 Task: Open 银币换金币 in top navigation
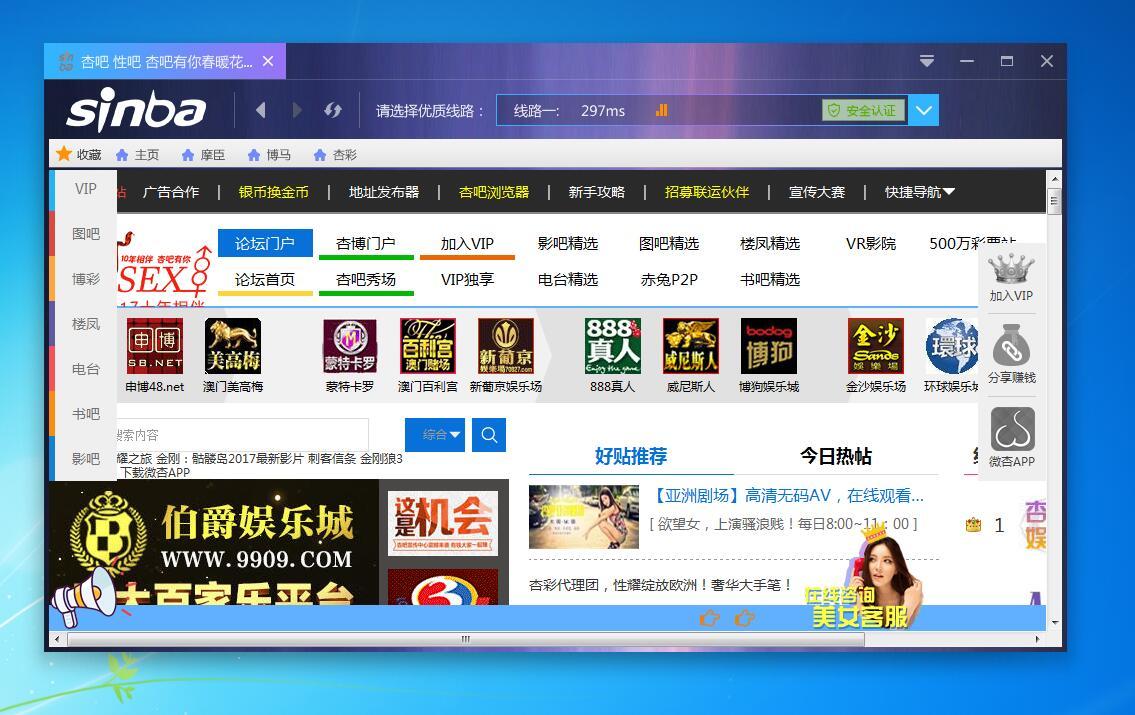[x=274, y=192]
